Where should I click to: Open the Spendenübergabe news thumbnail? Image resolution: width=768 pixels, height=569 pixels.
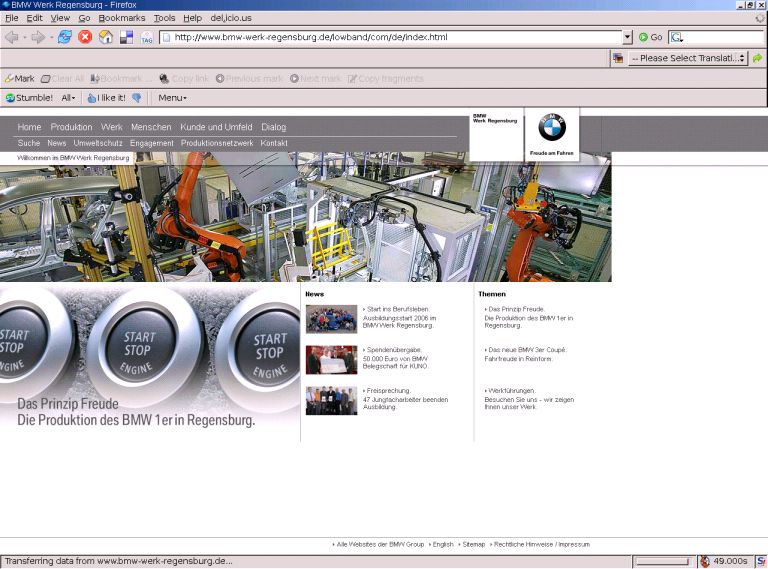[332, 360]
